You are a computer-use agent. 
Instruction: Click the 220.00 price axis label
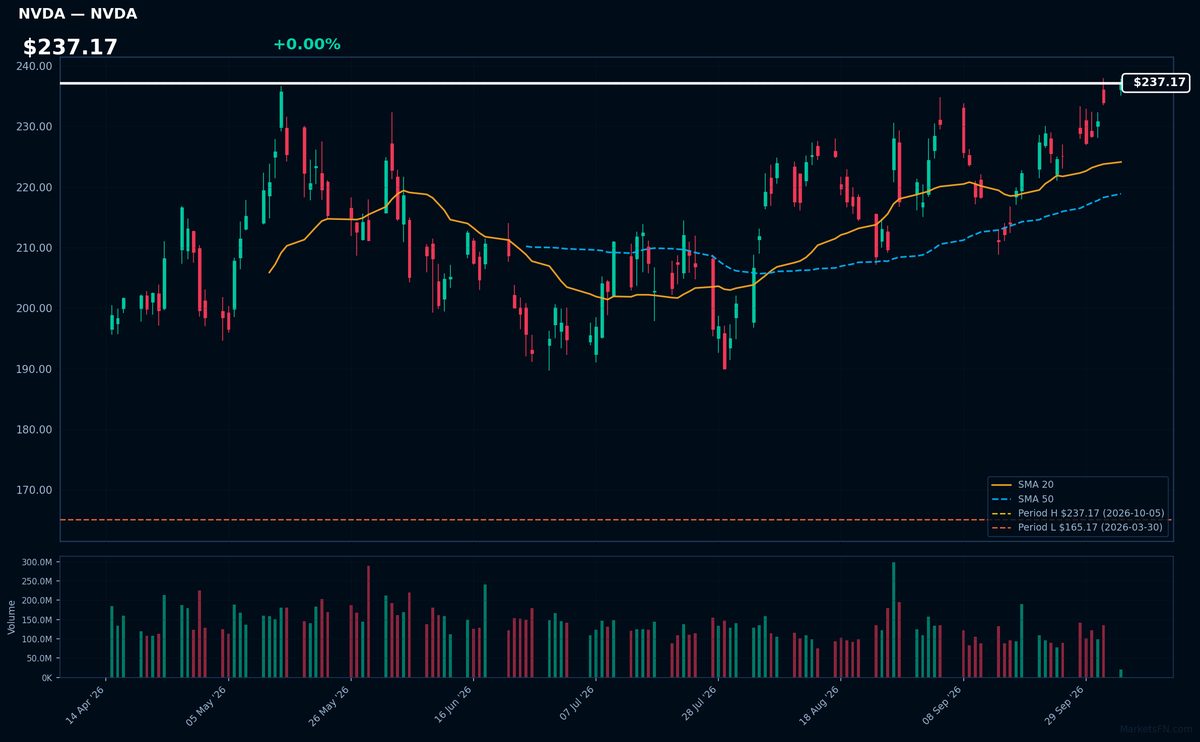tap(35, 188)
